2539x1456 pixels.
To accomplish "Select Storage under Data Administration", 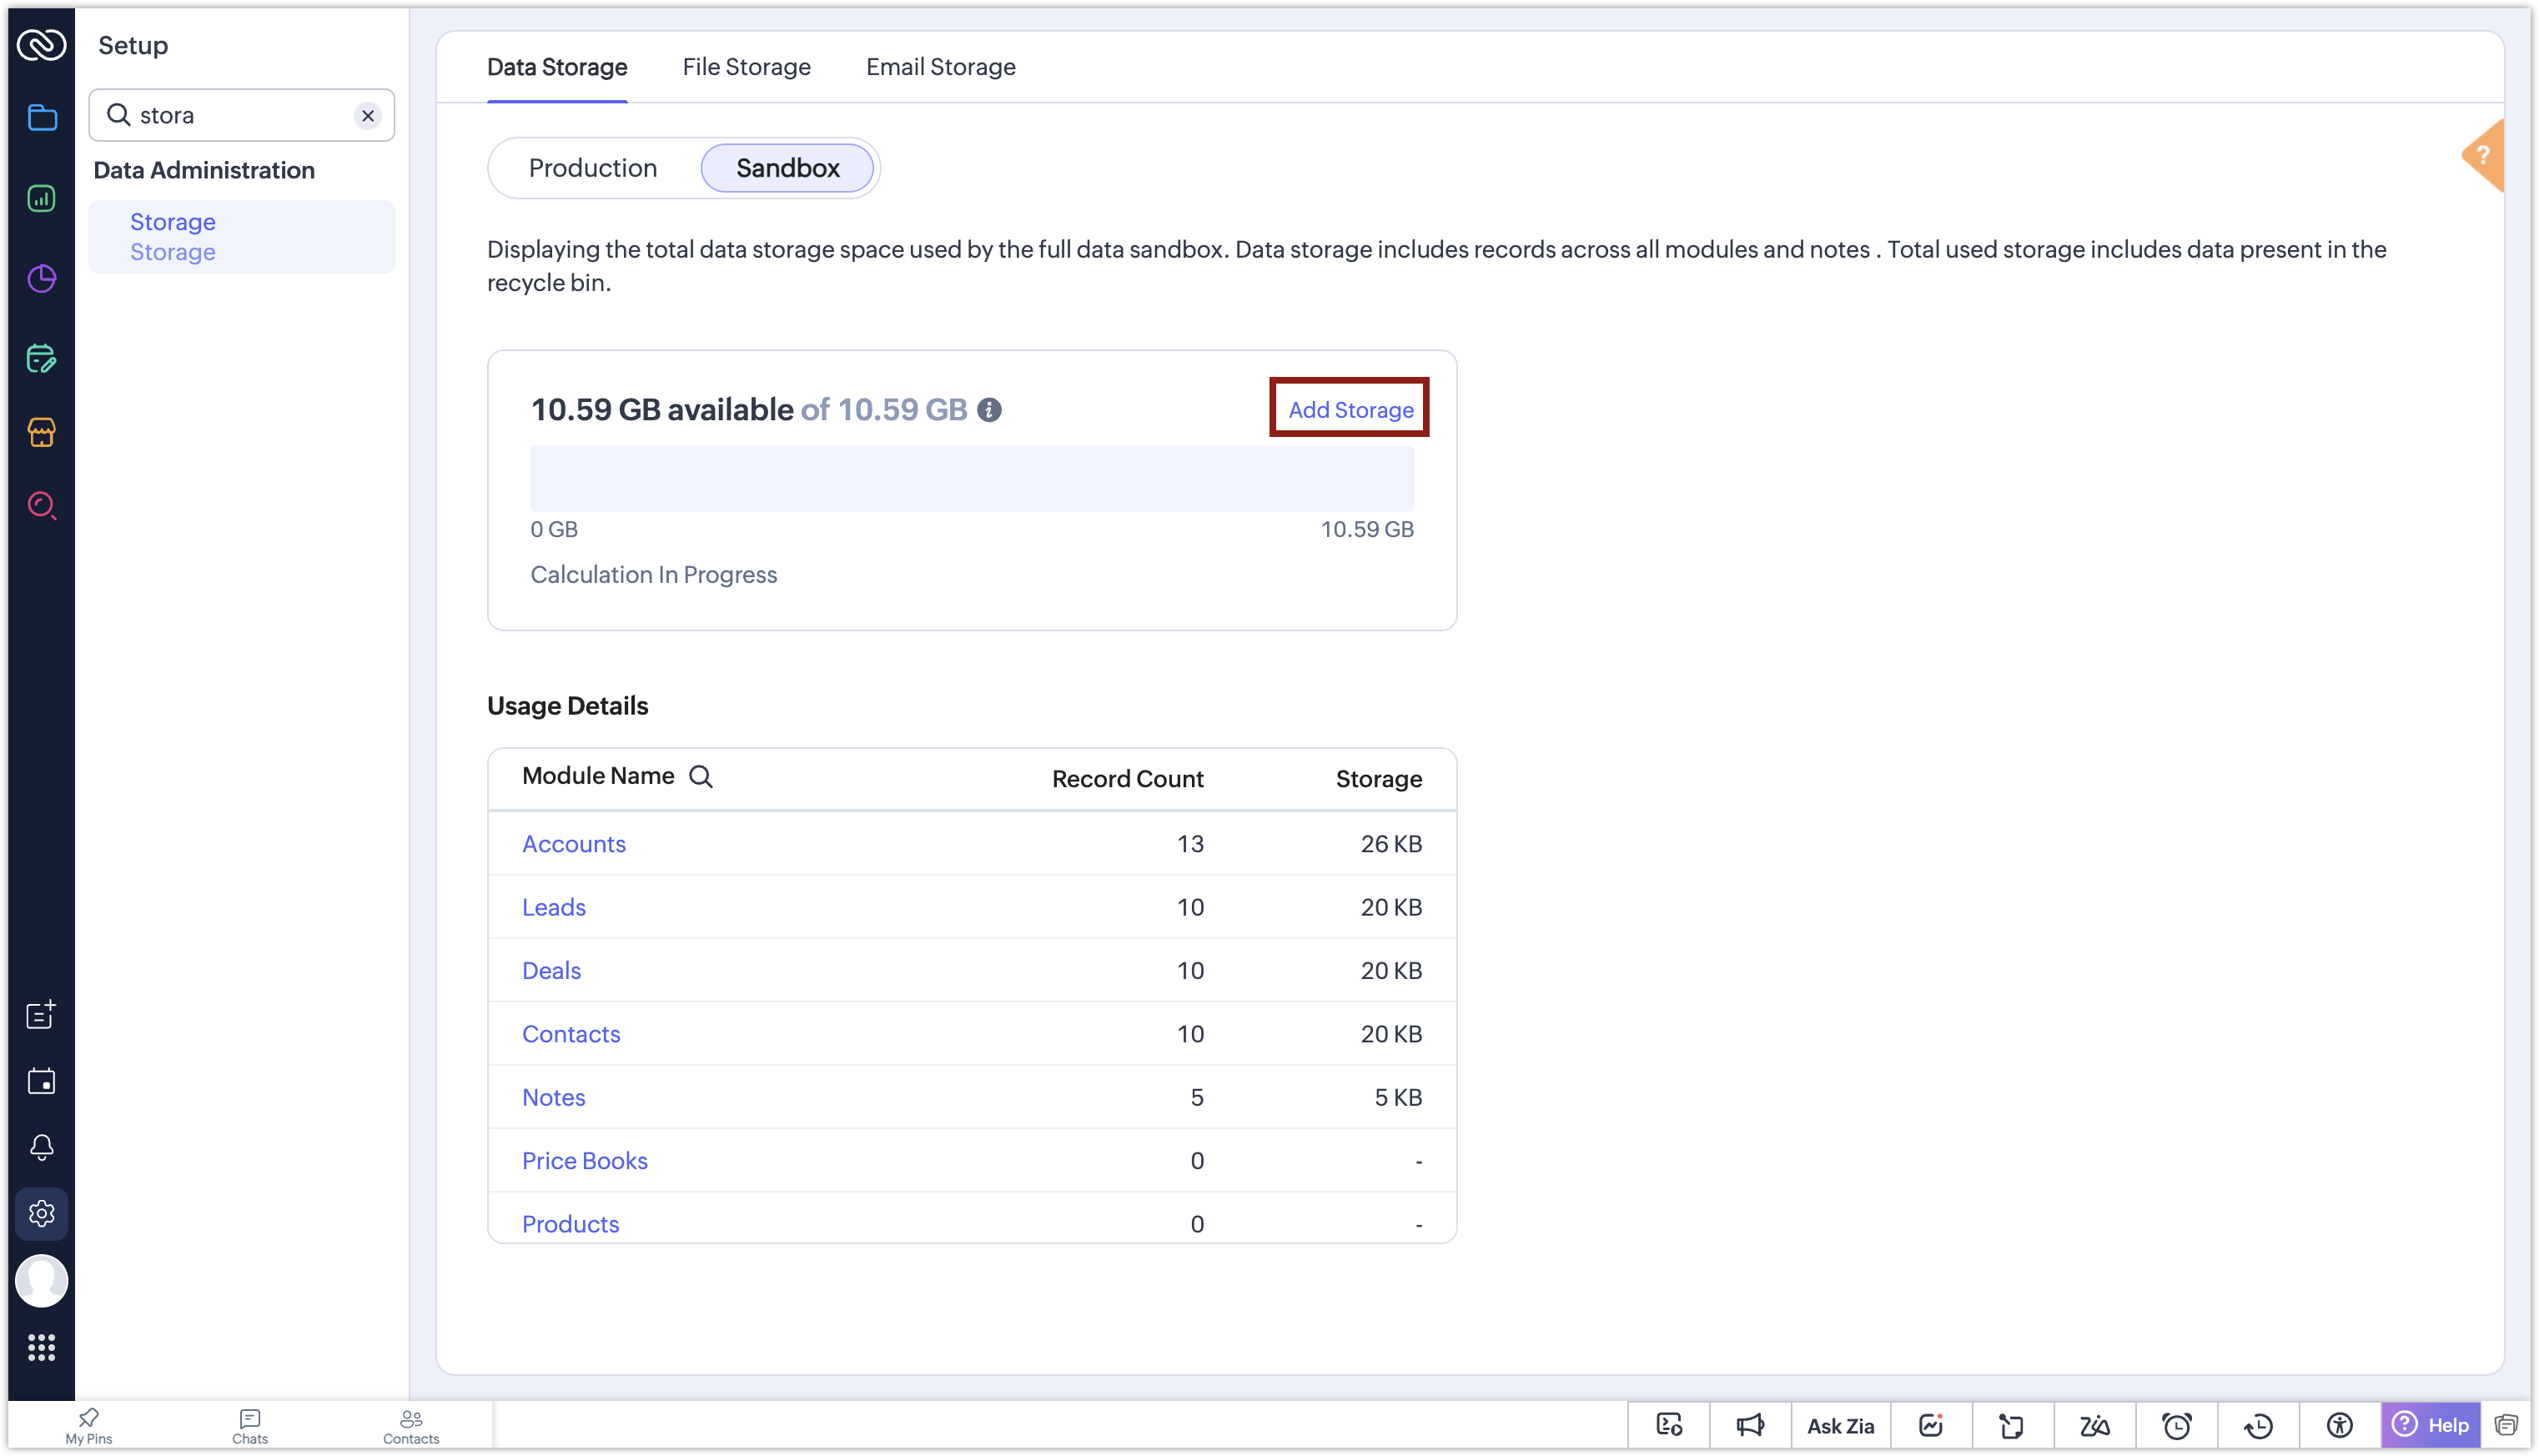I will tap(242, 237).
